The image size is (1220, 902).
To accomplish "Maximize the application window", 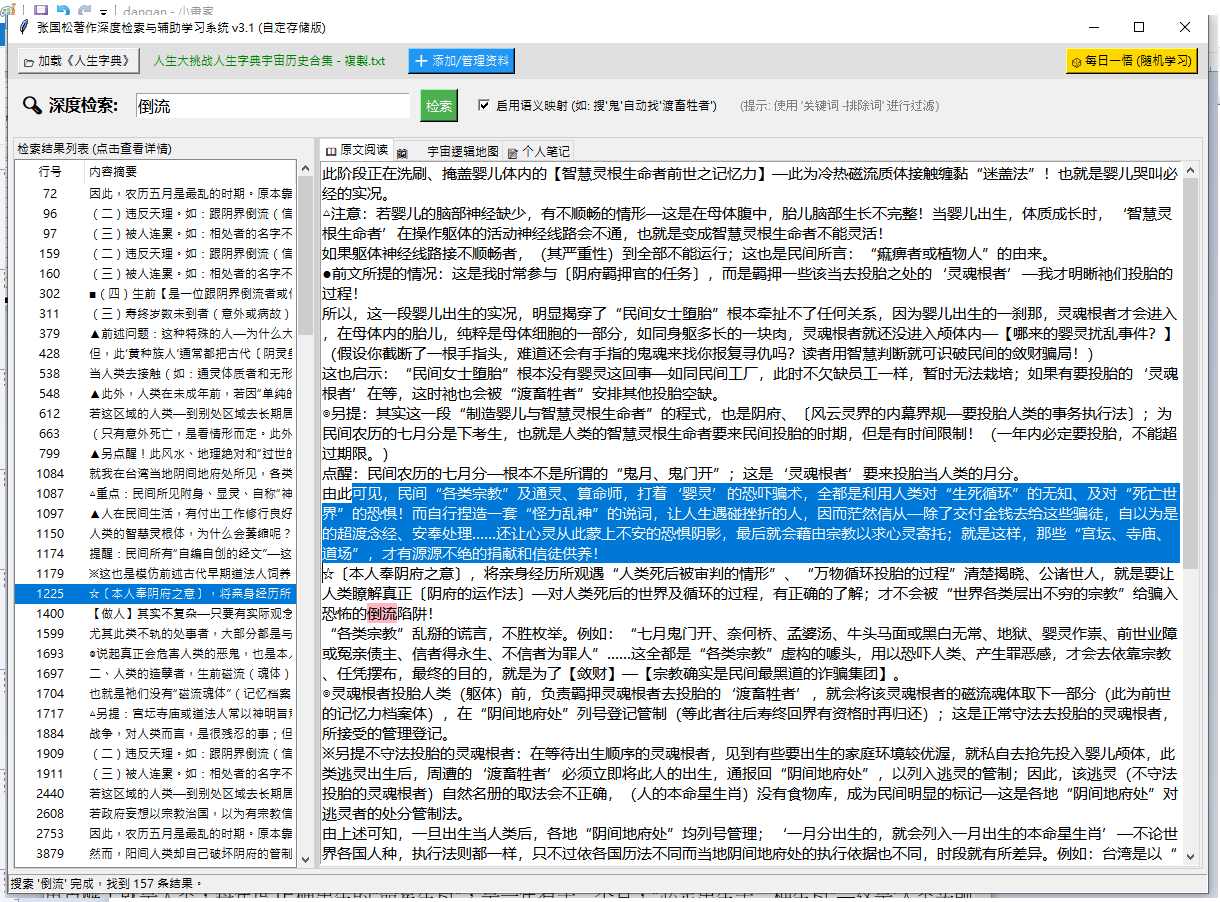I will 1139,27.
